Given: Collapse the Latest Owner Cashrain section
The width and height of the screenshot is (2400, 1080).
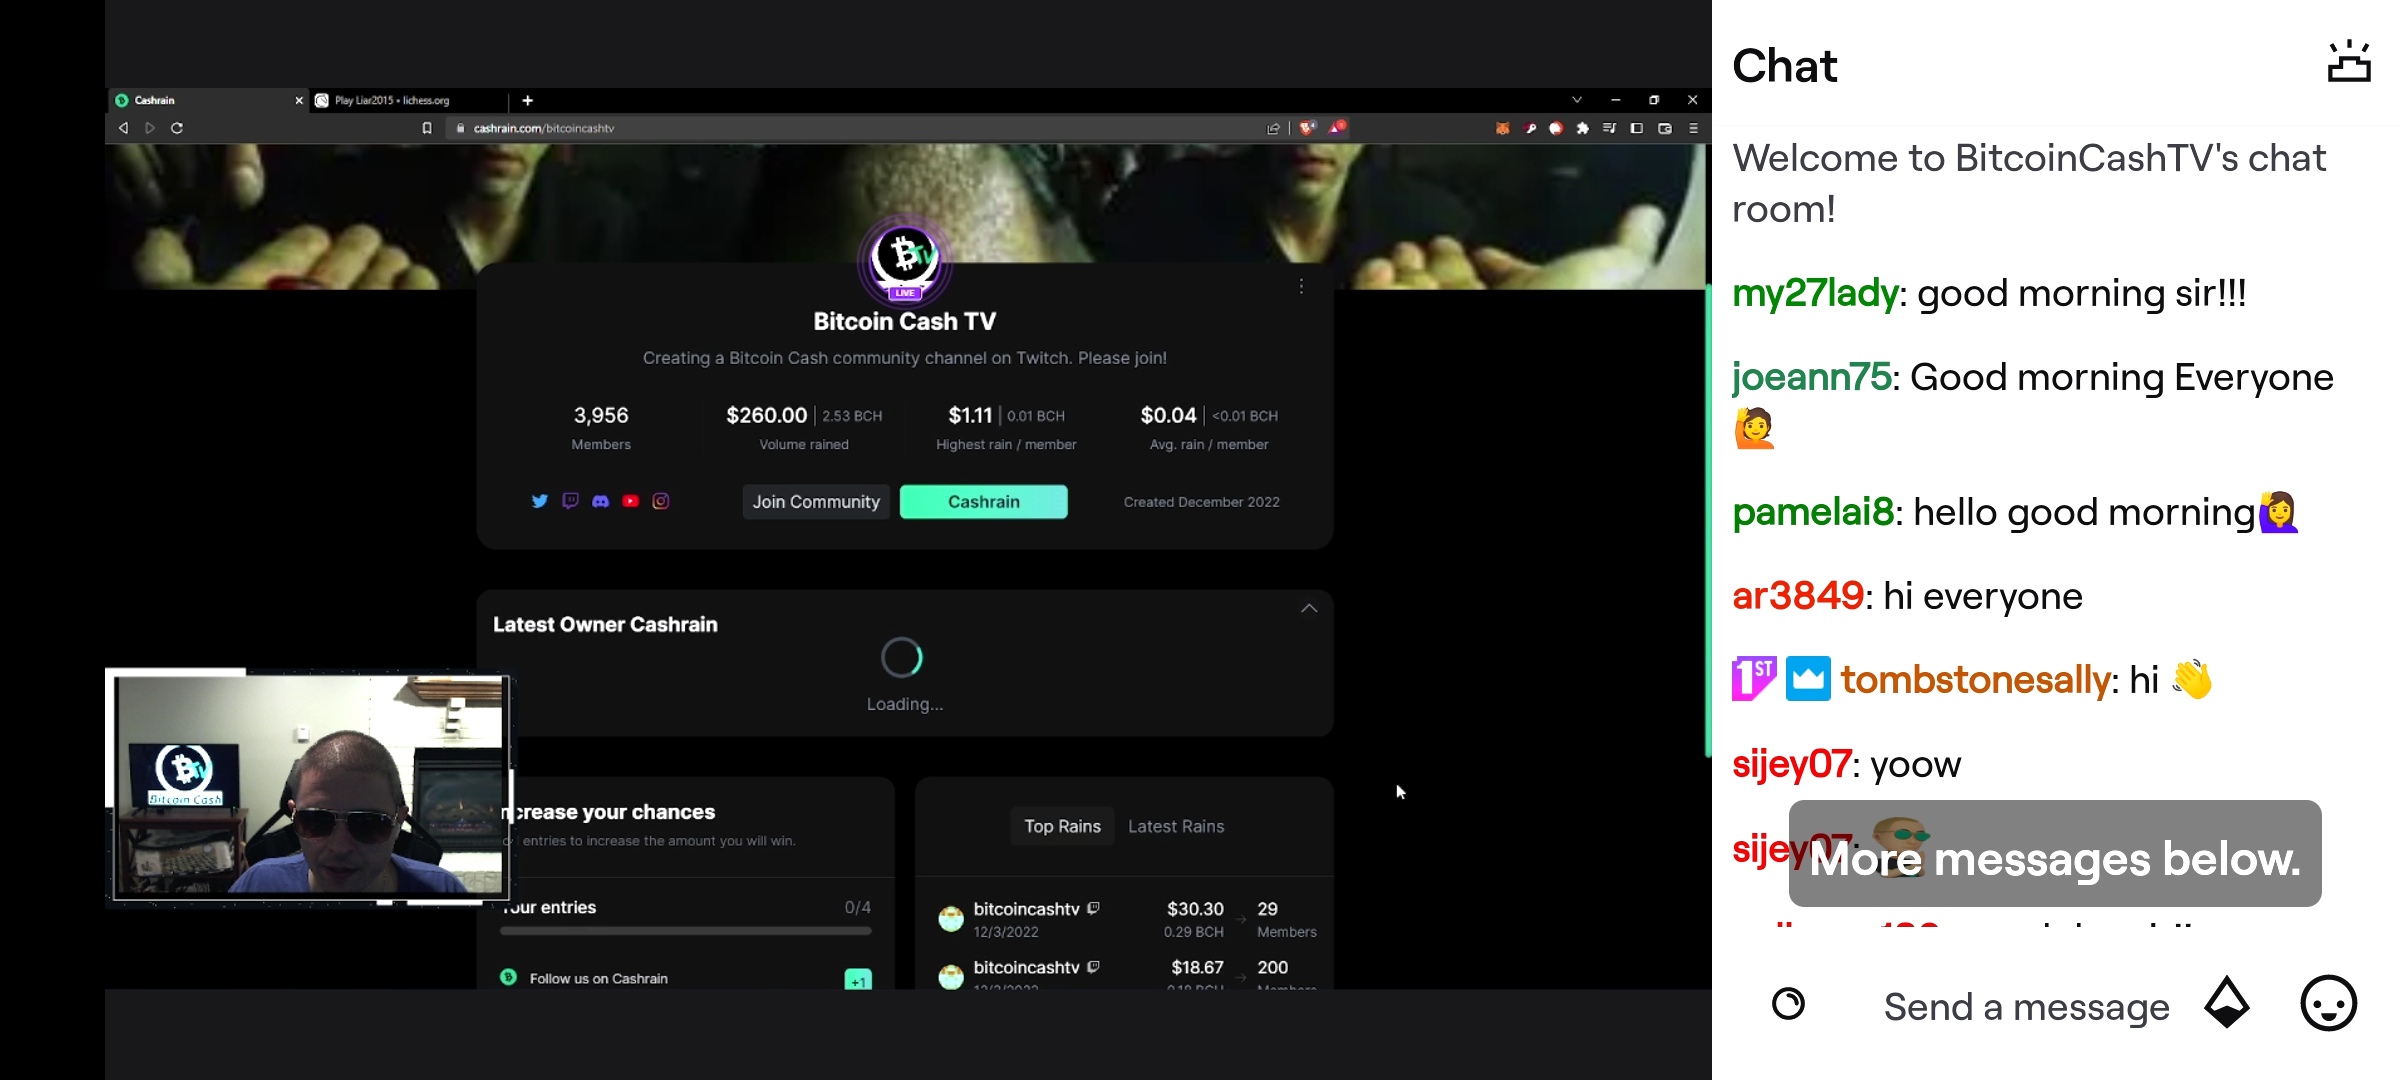Looking at the screenshot, I should click(1309, 608).
